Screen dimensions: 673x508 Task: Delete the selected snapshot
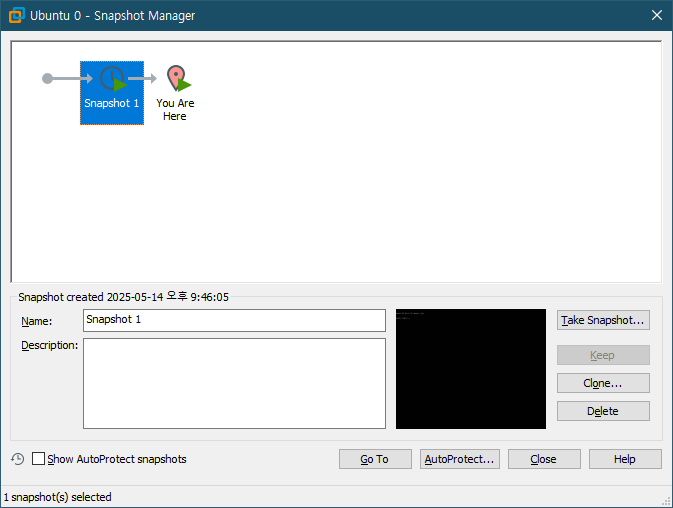[x=603, y=411]
